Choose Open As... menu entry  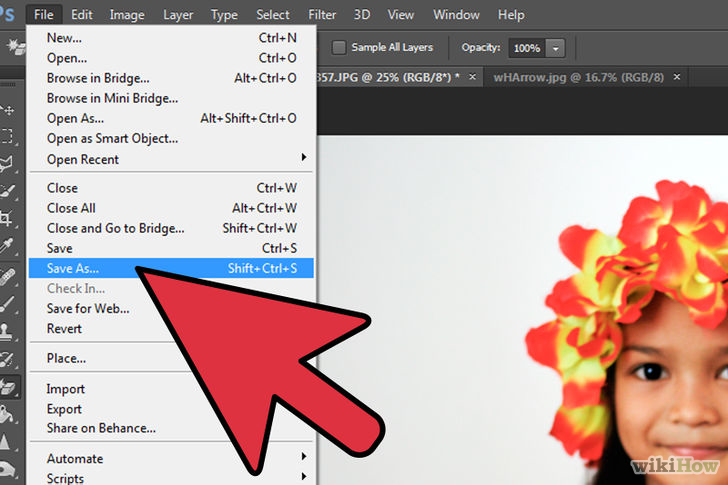pos(171,118)
